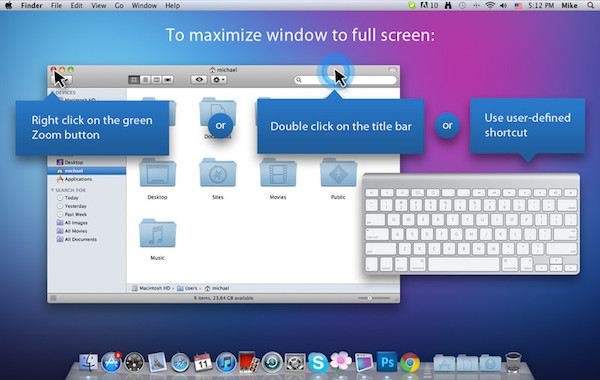
Task: Open the Mail stamp icon in Dock
Action: (157, 362)
